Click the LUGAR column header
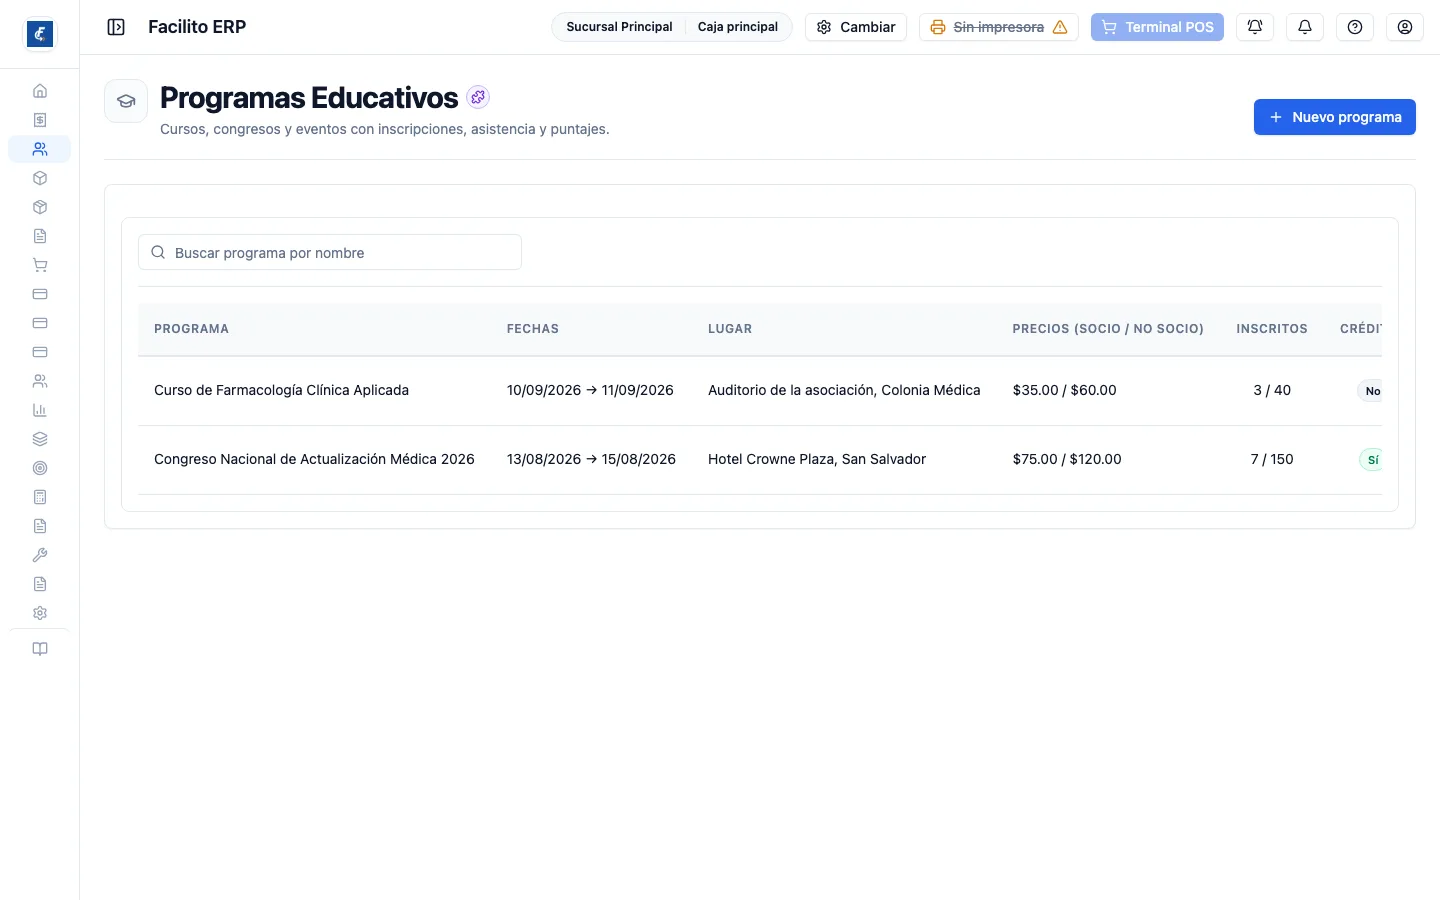 click(730, 329)
